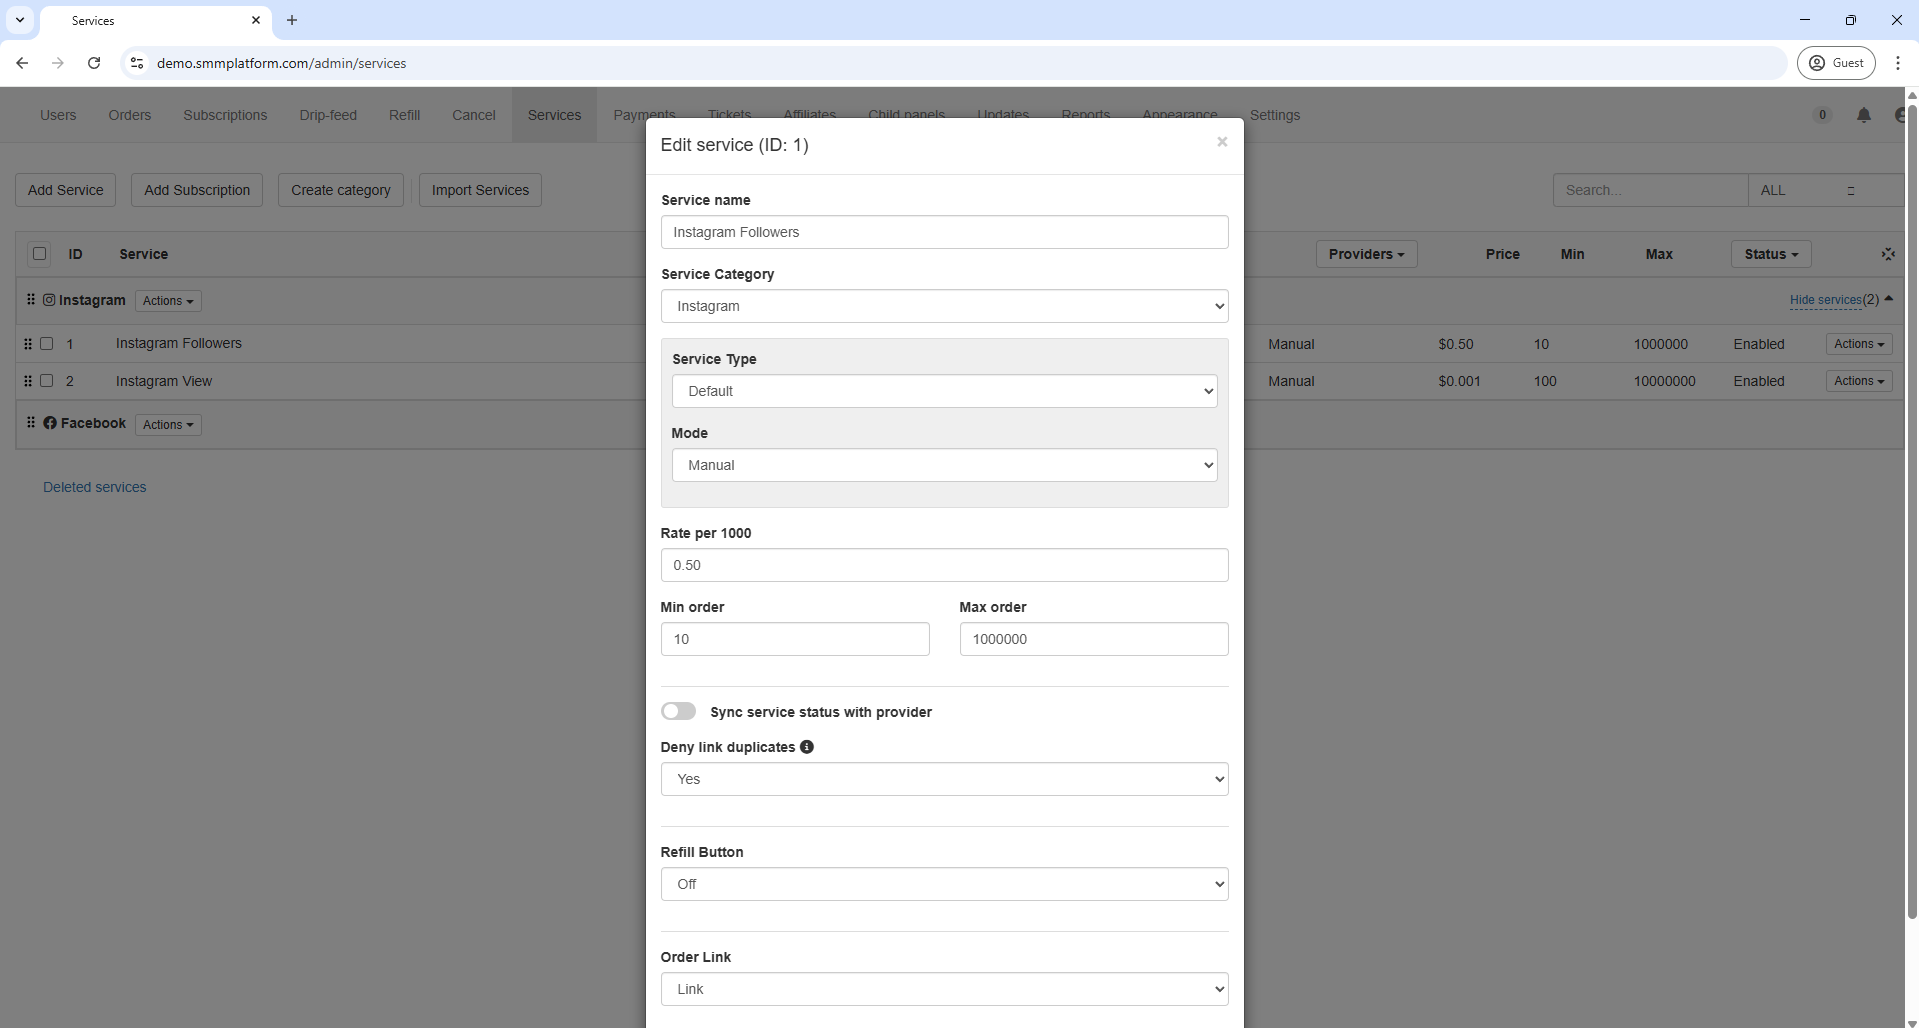Click the drag handle for Facebook category

pyautogui.click(x=31, y=423)
